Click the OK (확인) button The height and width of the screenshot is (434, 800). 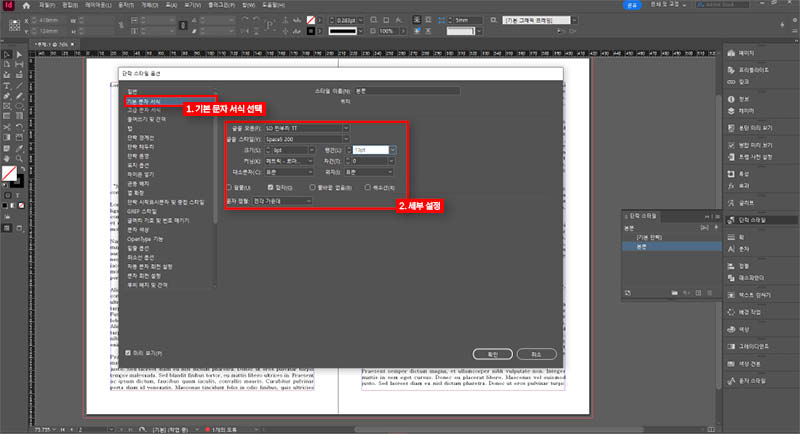492,354
